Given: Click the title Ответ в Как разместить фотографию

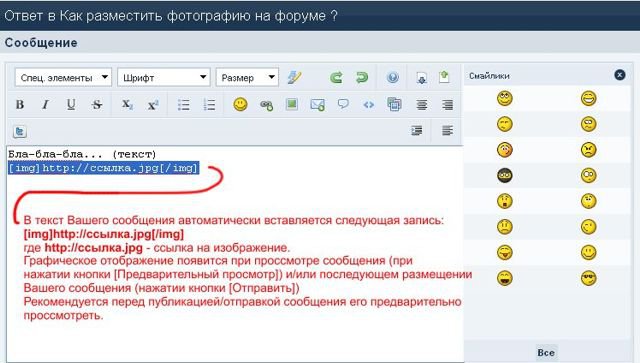Looking at the screenshot, I should click(x=171, y=16).
